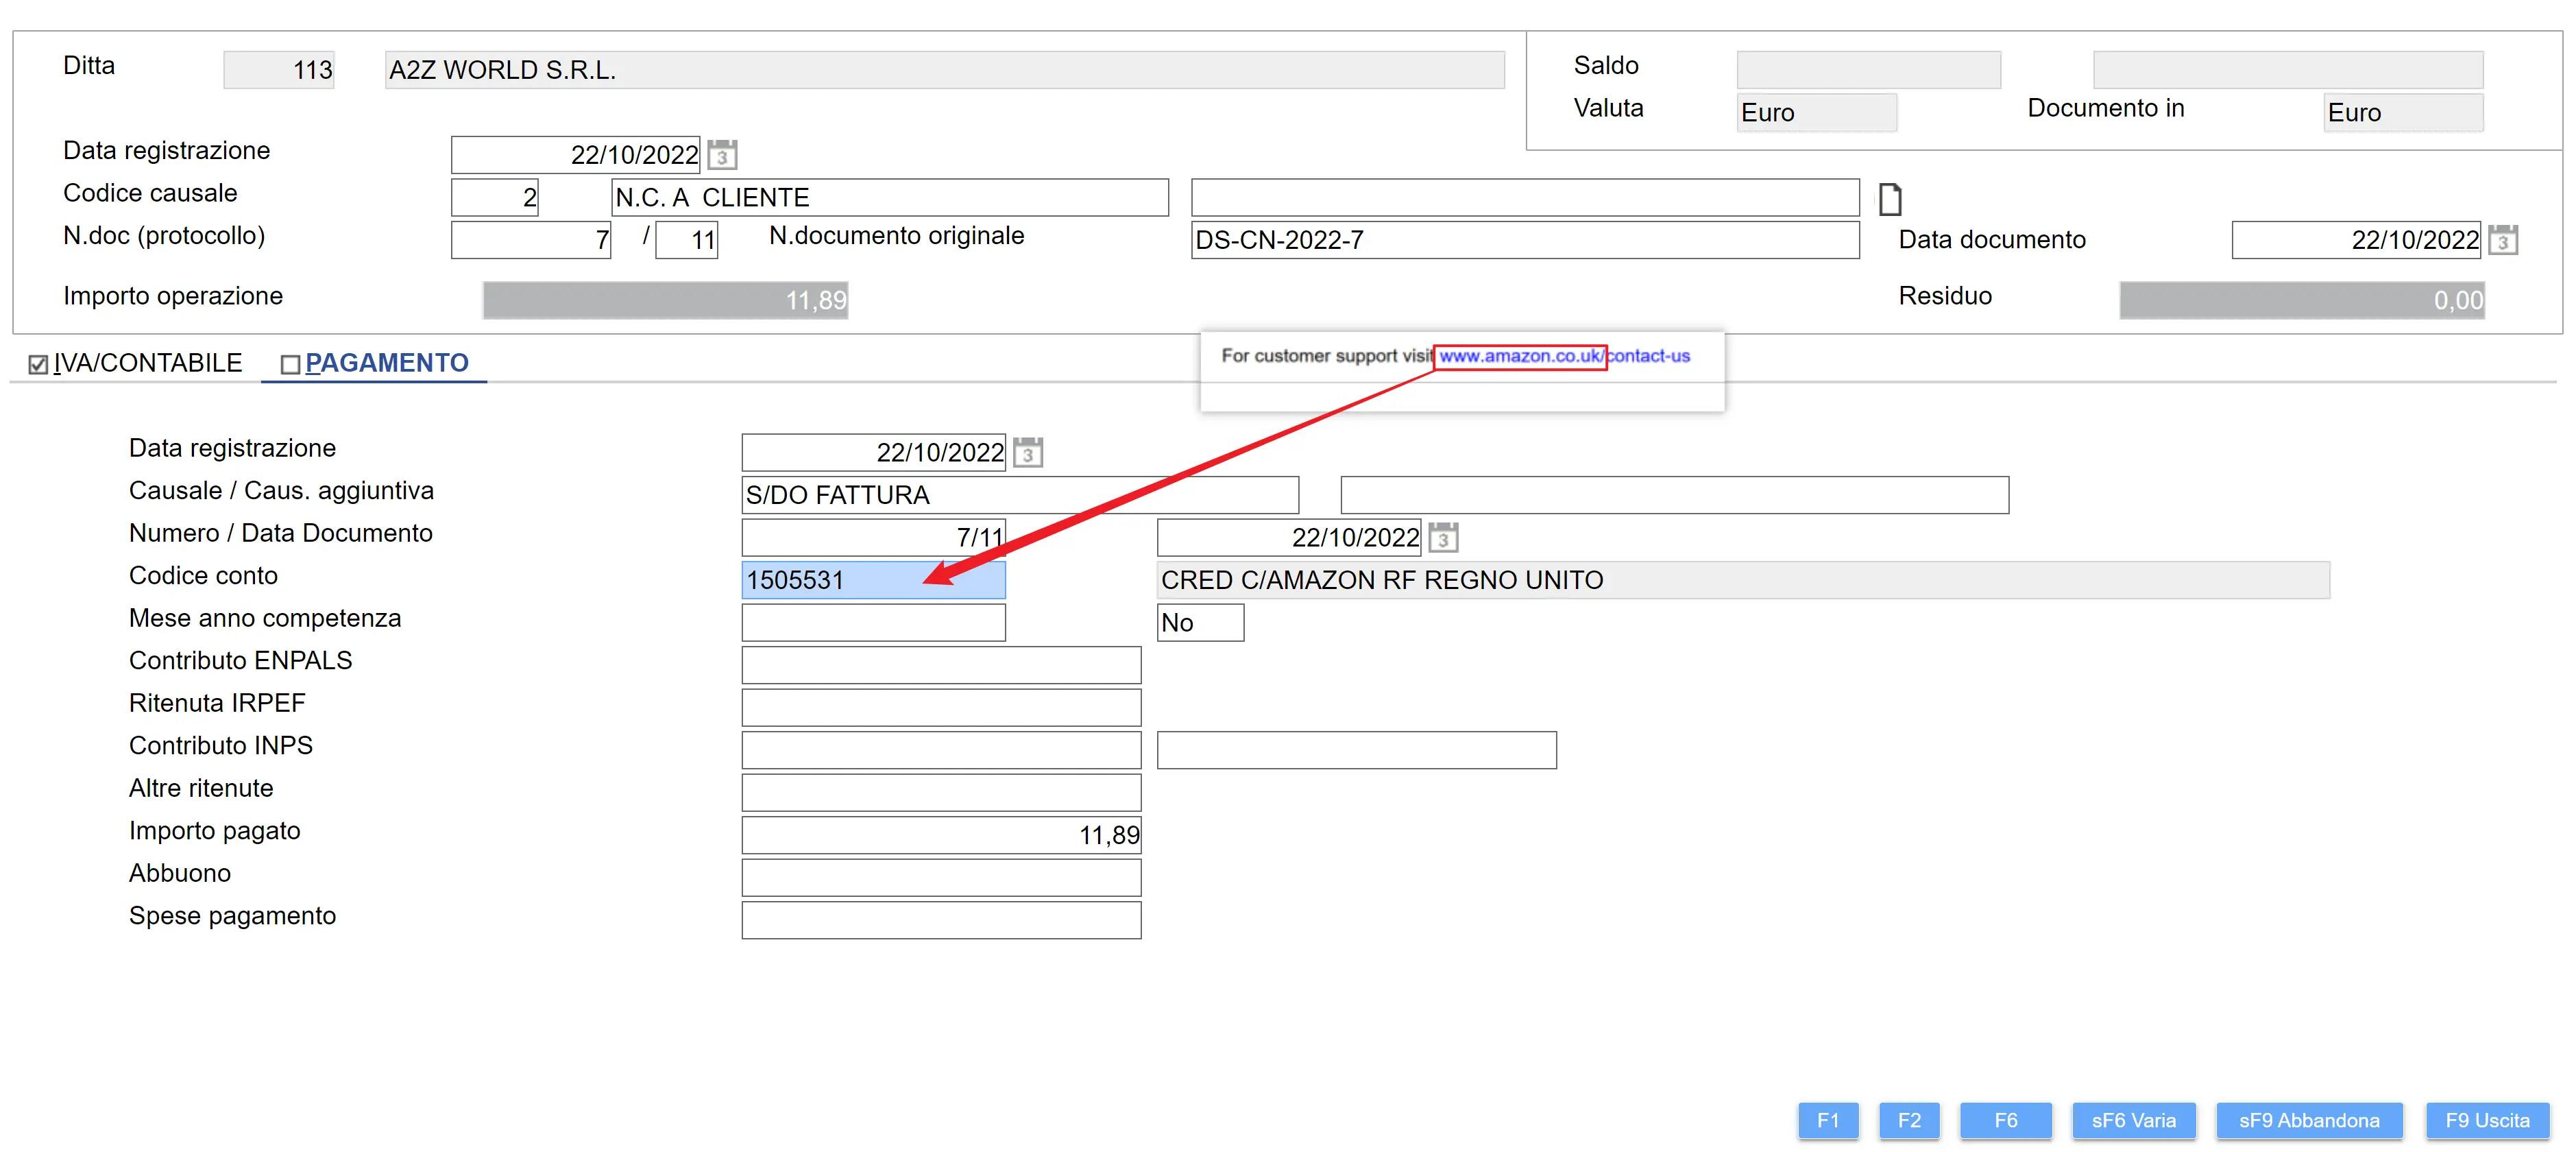Toggle the PAGAMENTO checkbox
Screen dimensions: 2576x1152
pos(290,365)
